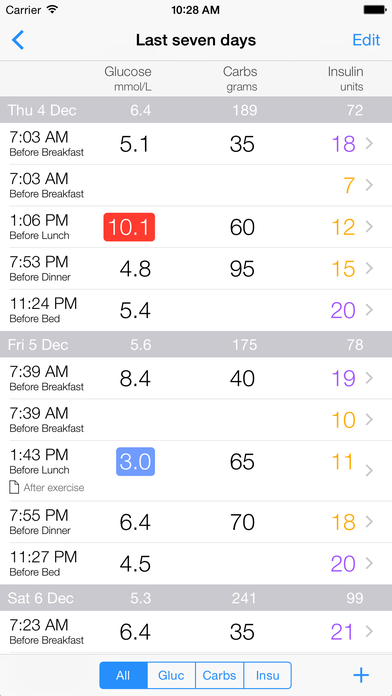This screenshot has height=696, width=392.
Task: Tap the plus icon to add entry
Action: tap(361, 675)
